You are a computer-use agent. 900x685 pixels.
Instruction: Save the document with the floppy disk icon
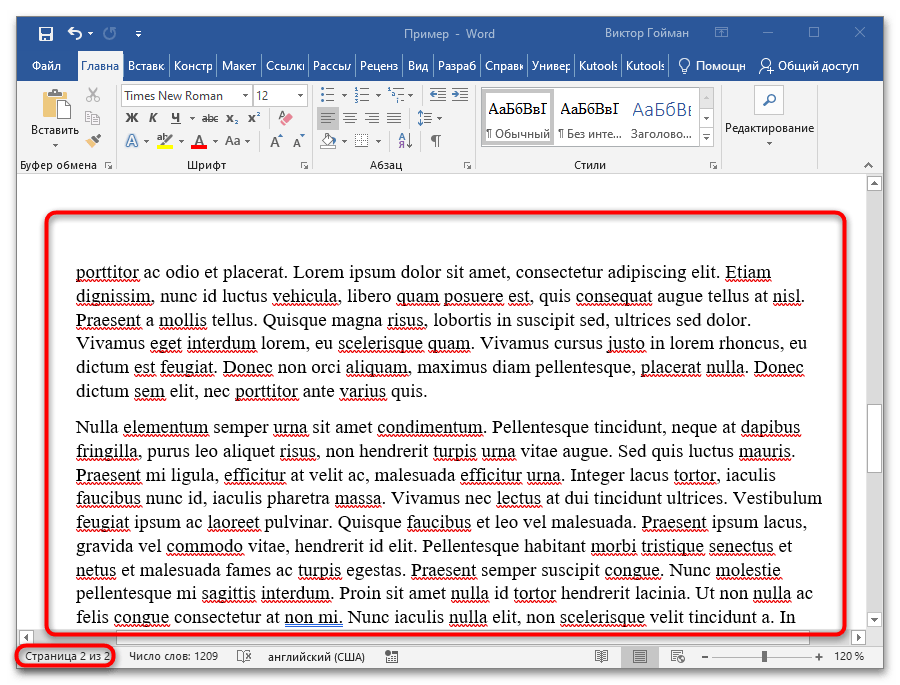[x=45, y=33]
